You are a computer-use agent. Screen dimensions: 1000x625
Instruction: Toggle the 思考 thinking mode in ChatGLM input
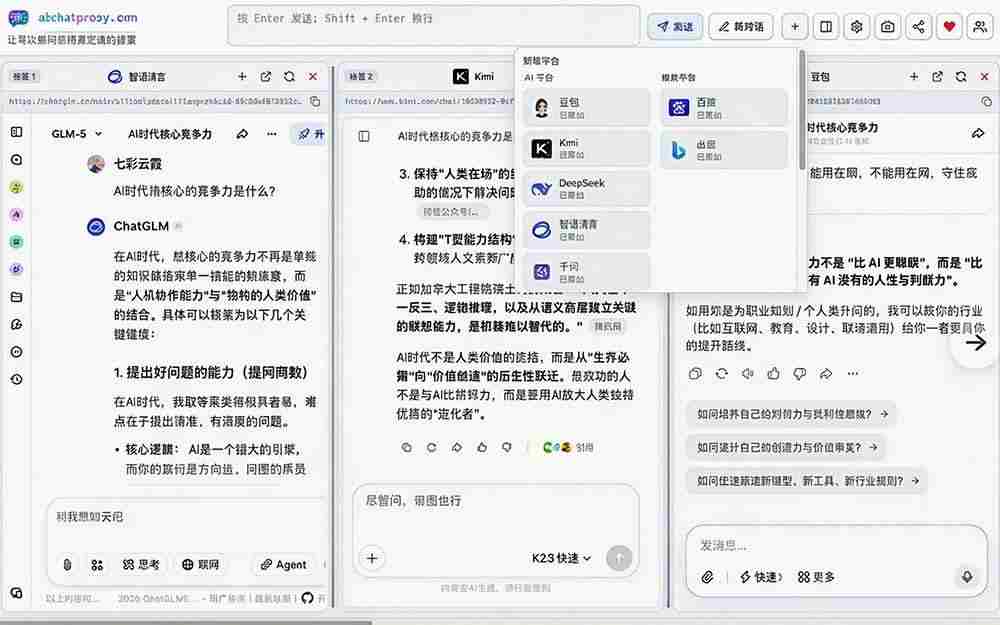click(141, 564)
